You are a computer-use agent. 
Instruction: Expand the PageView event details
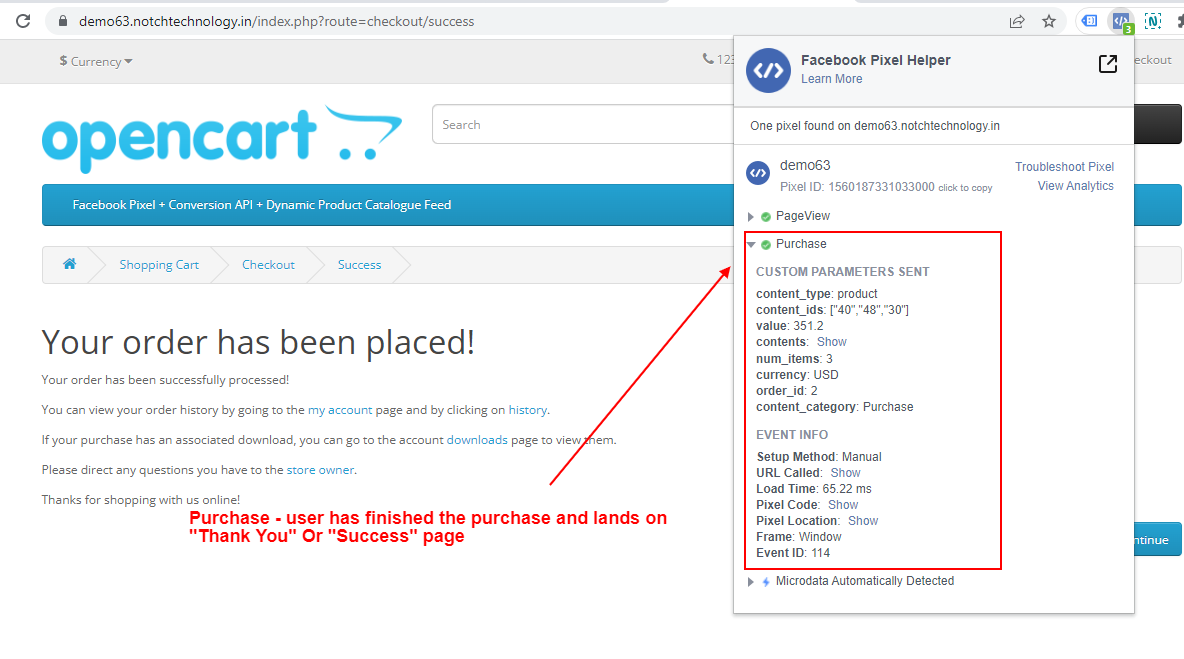tap(751, 215)
